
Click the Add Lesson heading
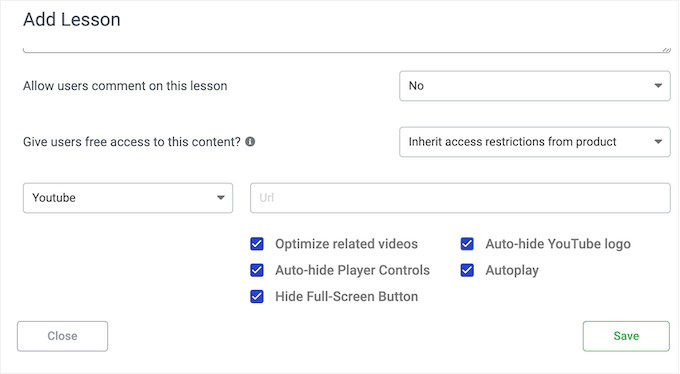[72, 20]
